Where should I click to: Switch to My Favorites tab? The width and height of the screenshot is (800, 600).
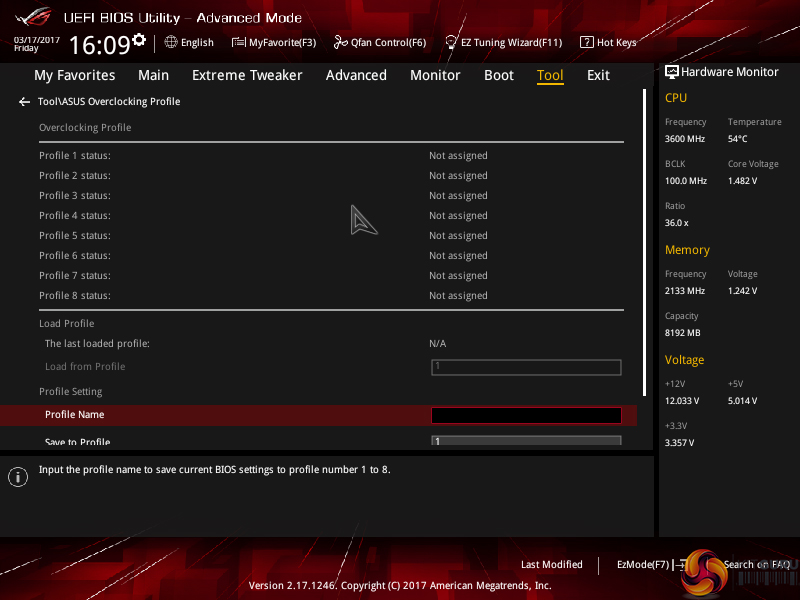74,76
